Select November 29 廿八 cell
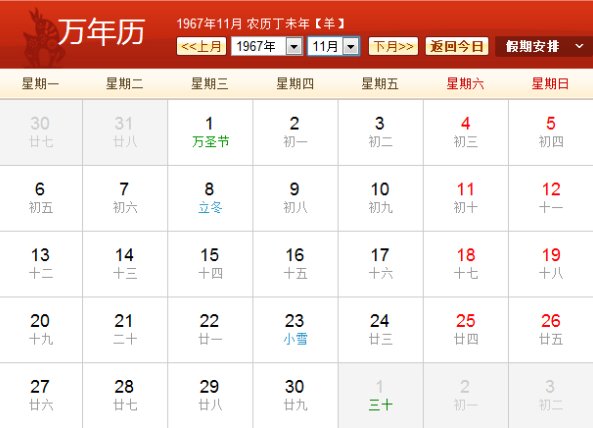Viewport: 593px width, 428px height. [x=210, y=395]
